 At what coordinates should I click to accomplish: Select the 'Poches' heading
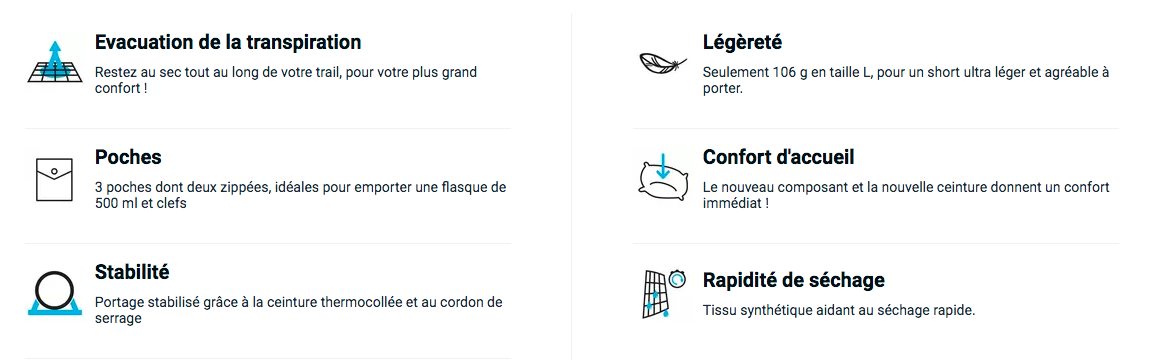pos(128,157)
